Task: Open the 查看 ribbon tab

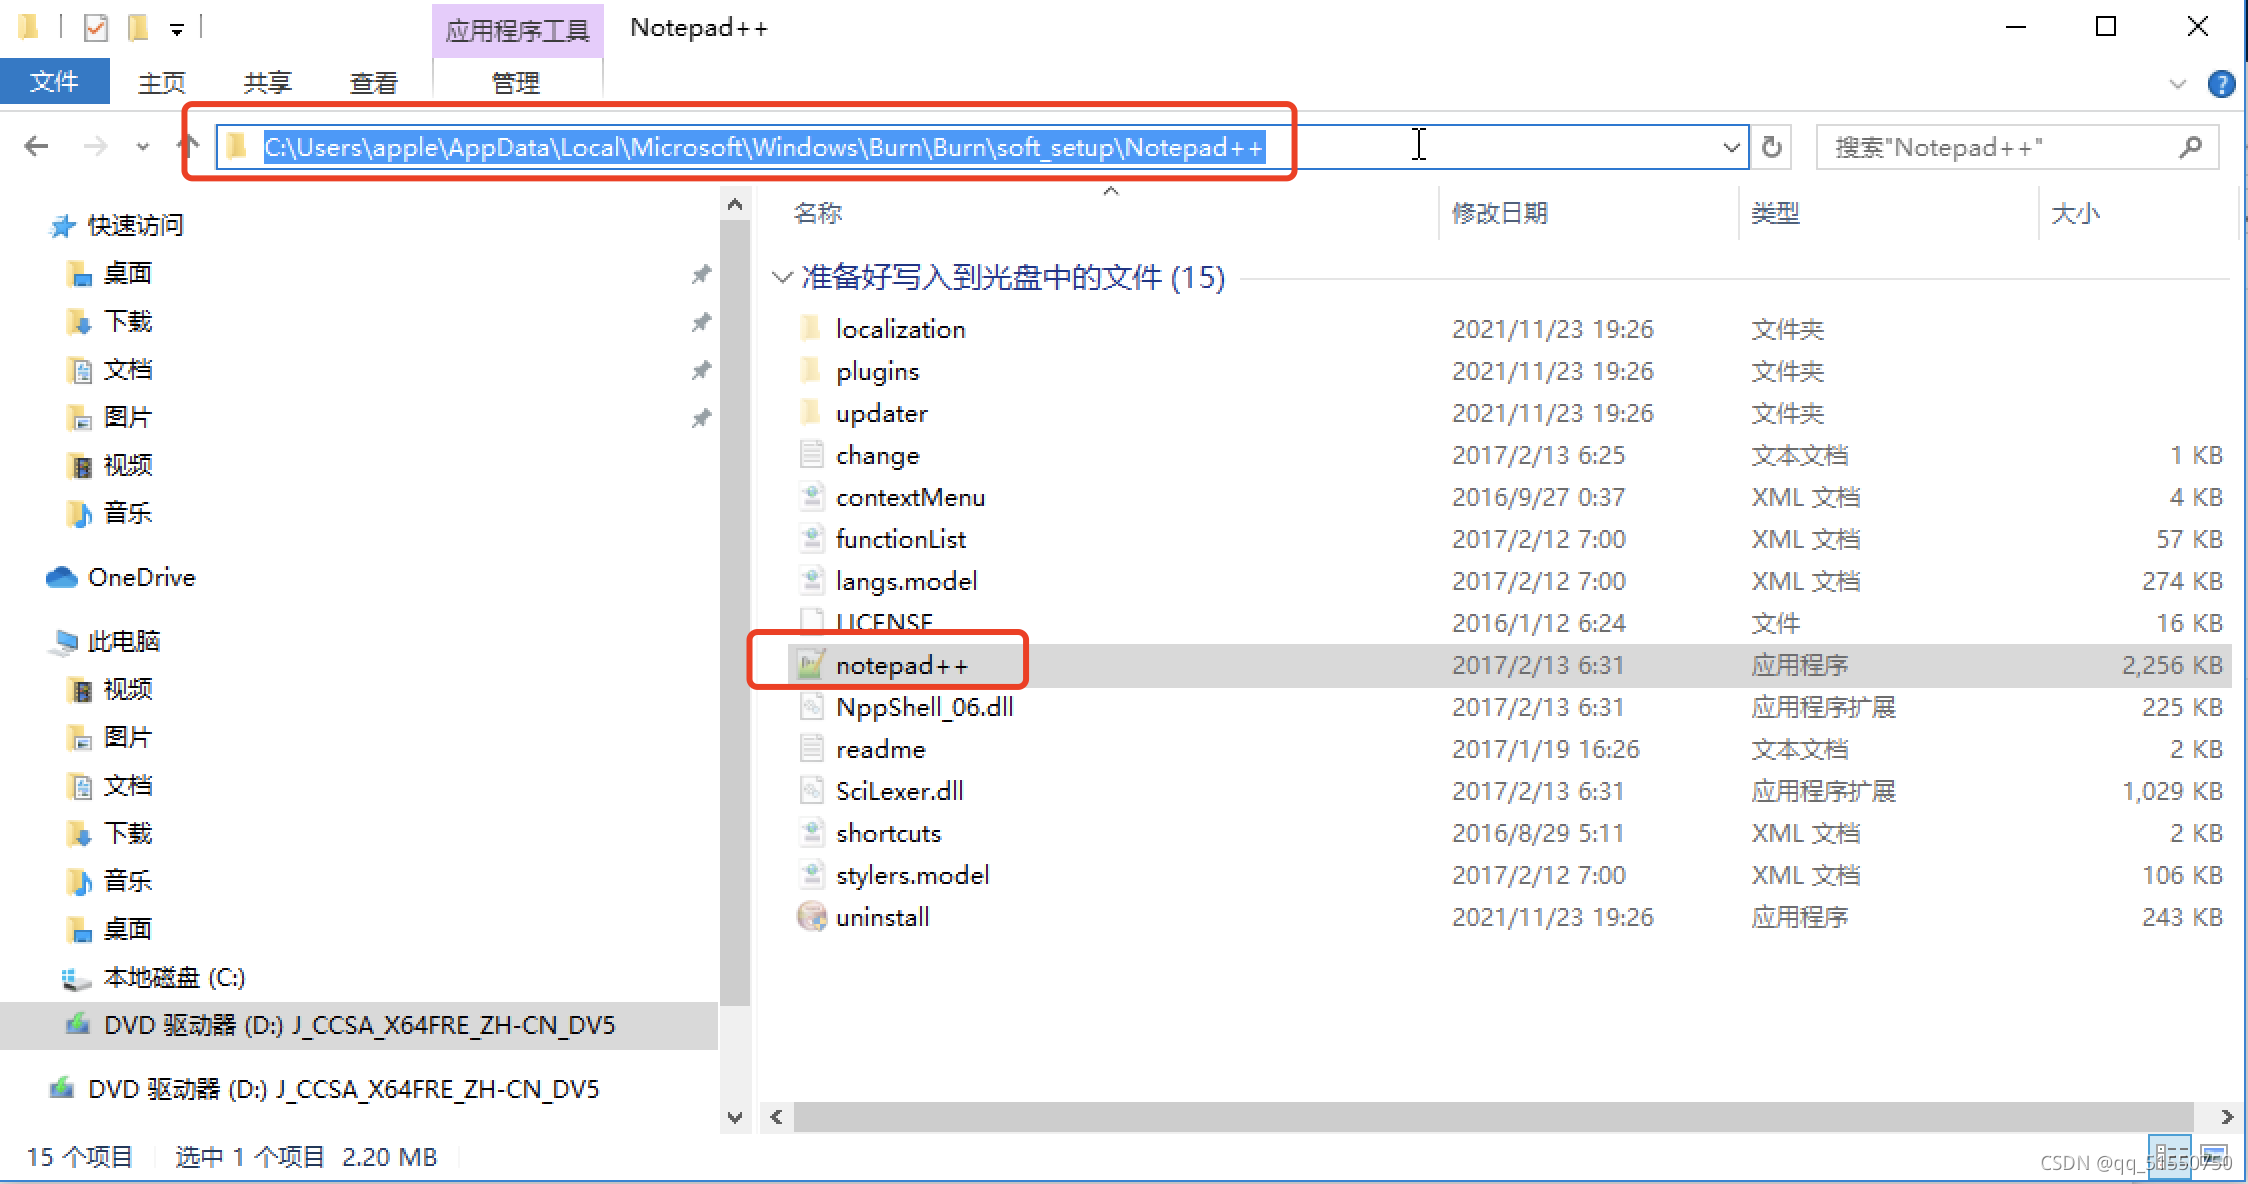Action: pyautogui.click(x=373, y=83)
